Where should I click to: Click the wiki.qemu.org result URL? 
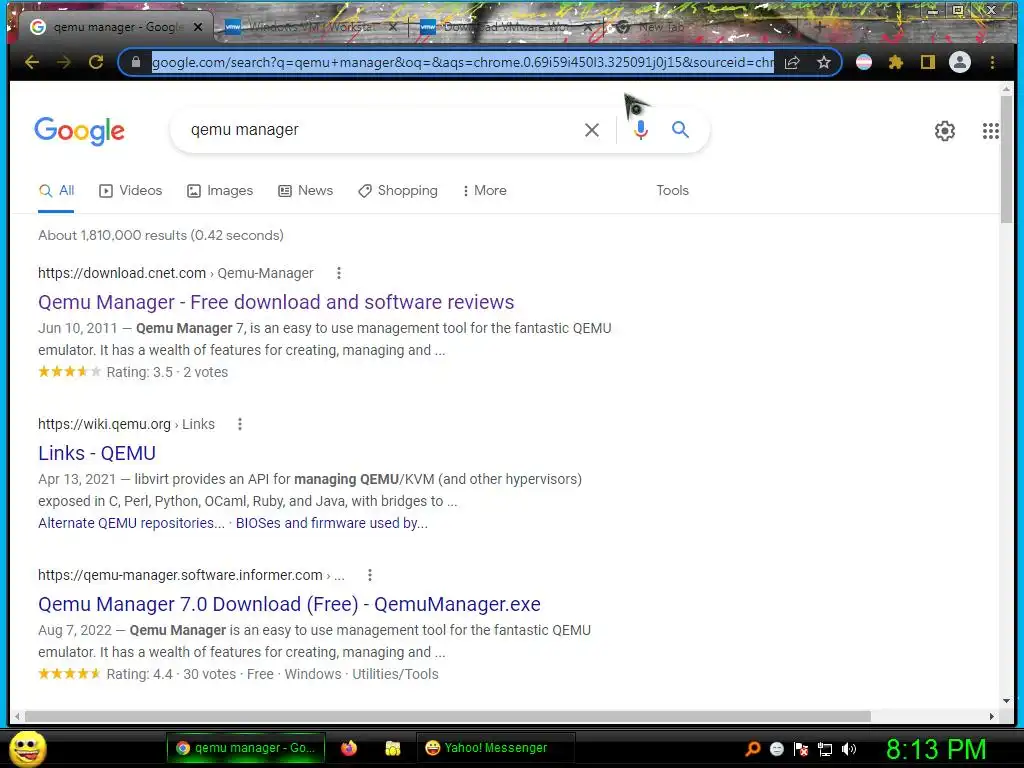(x=126, y=424)
